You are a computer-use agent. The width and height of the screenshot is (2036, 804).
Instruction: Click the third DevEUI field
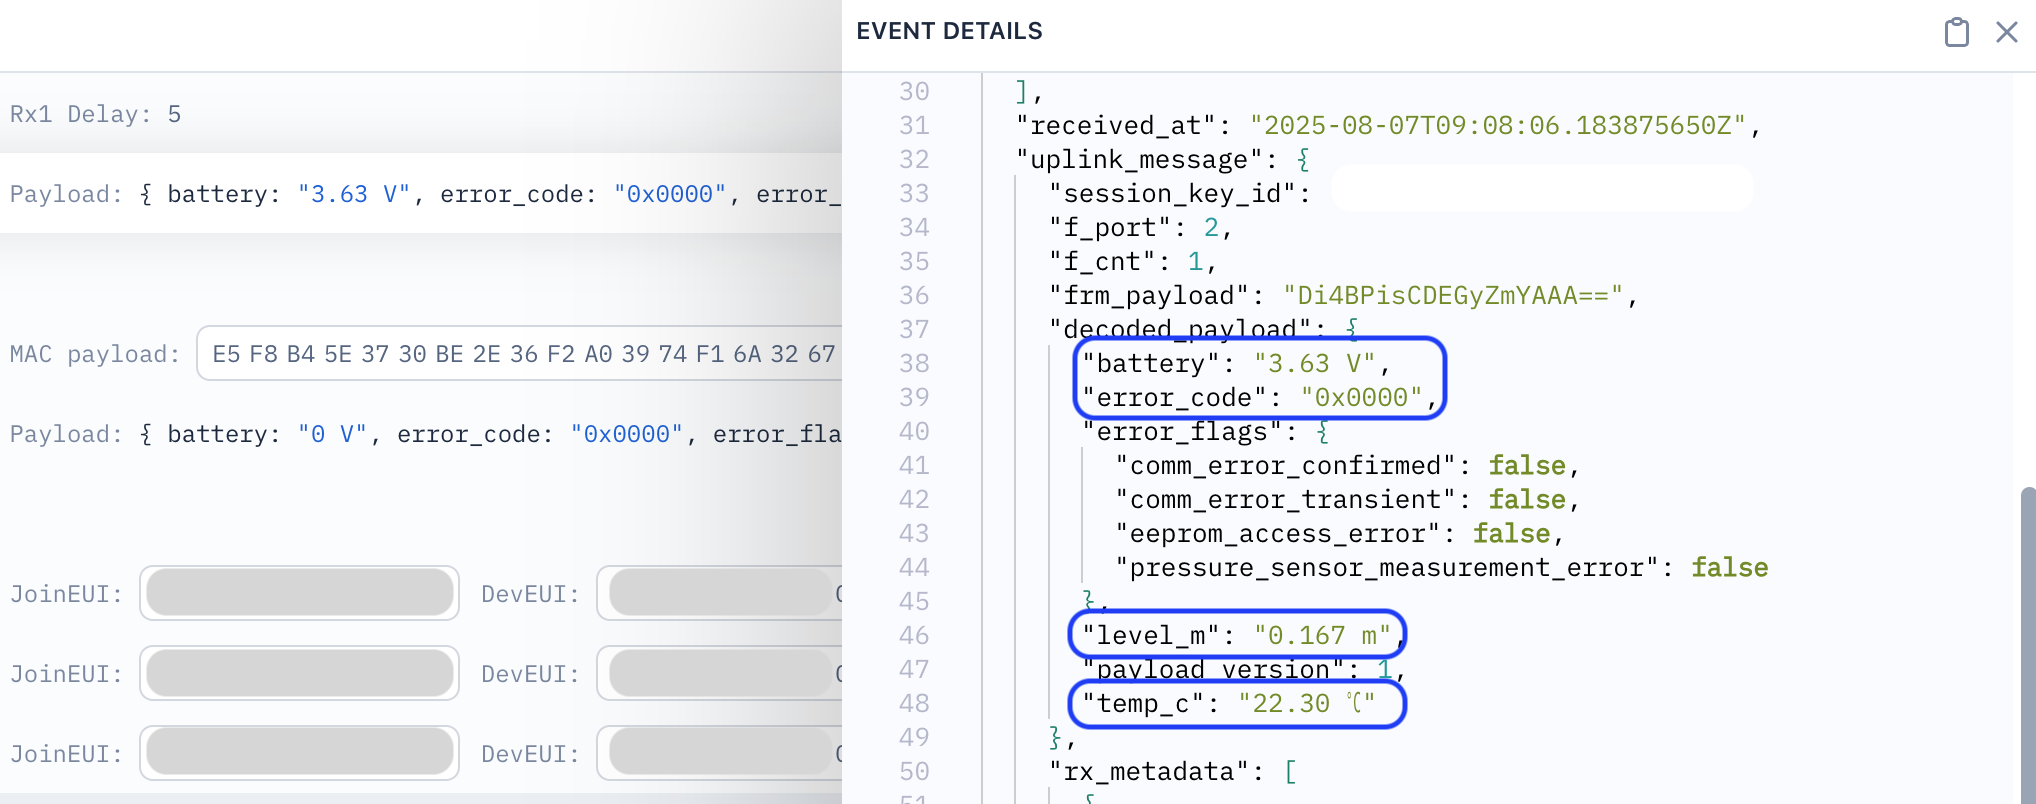click(x=720, y=753)
